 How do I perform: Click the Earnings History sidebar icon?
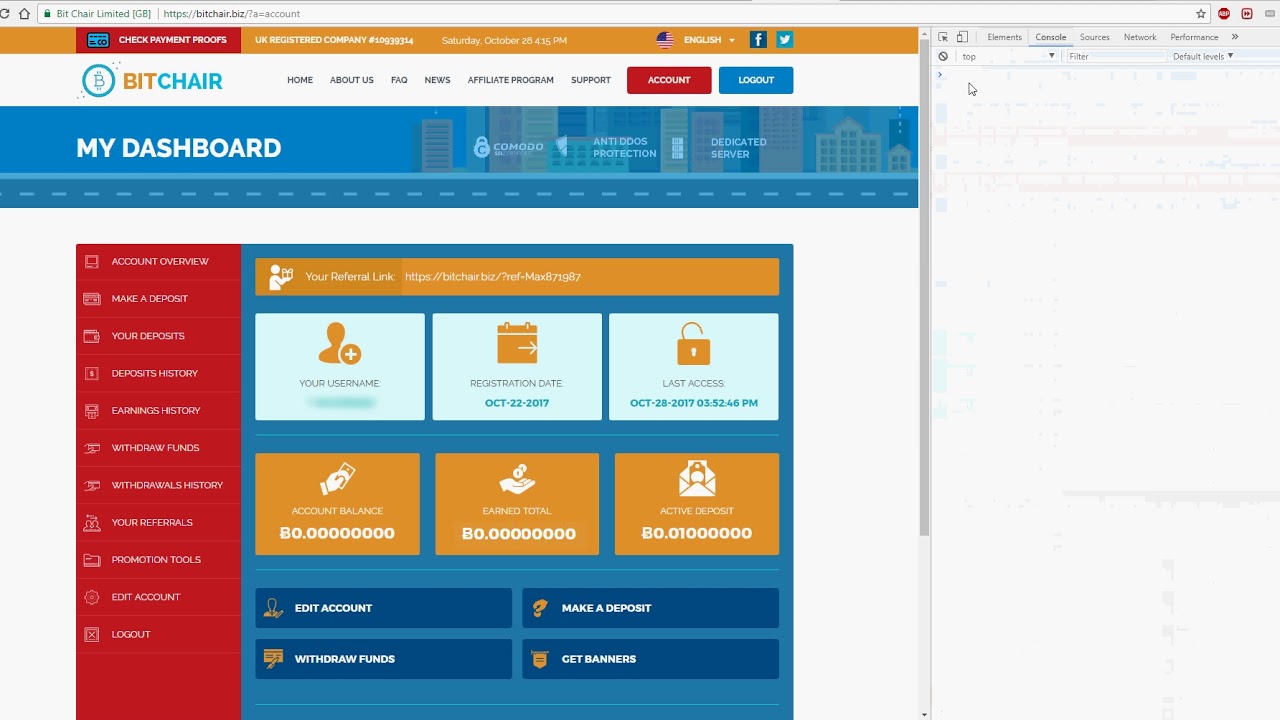coord(92,411)
